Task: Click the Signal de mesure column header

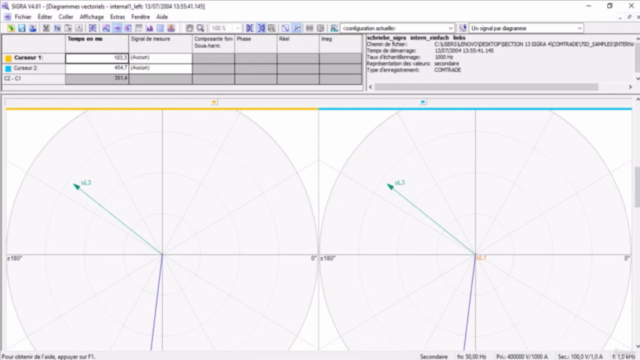Action: (160, 44)
